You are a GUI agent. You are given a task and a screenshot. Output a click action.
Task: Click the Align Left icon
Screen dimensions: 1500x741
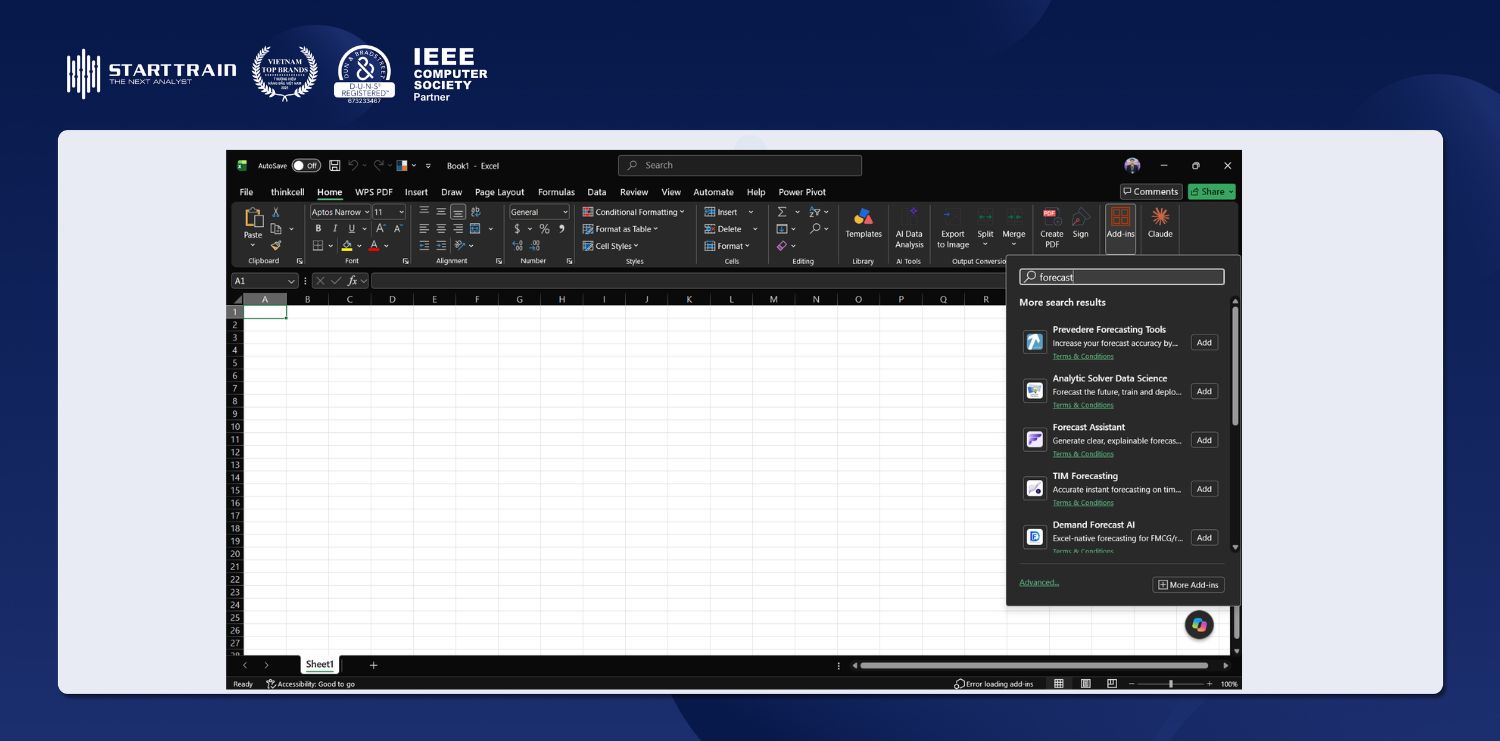click(x=424, y=229)
